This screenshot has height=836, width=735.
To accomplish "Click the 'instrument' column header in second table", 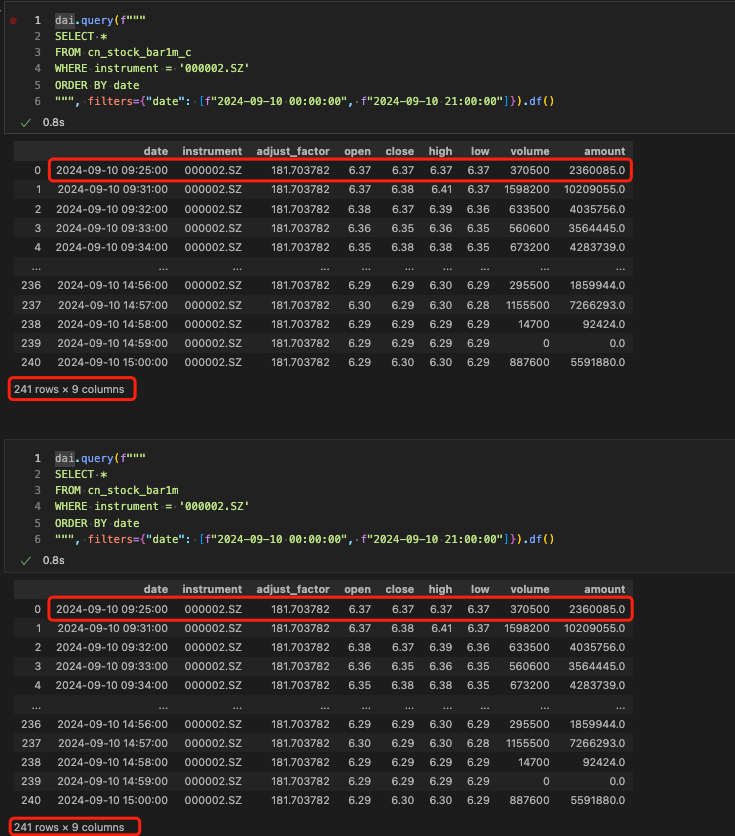I will (x=212, y=589).
